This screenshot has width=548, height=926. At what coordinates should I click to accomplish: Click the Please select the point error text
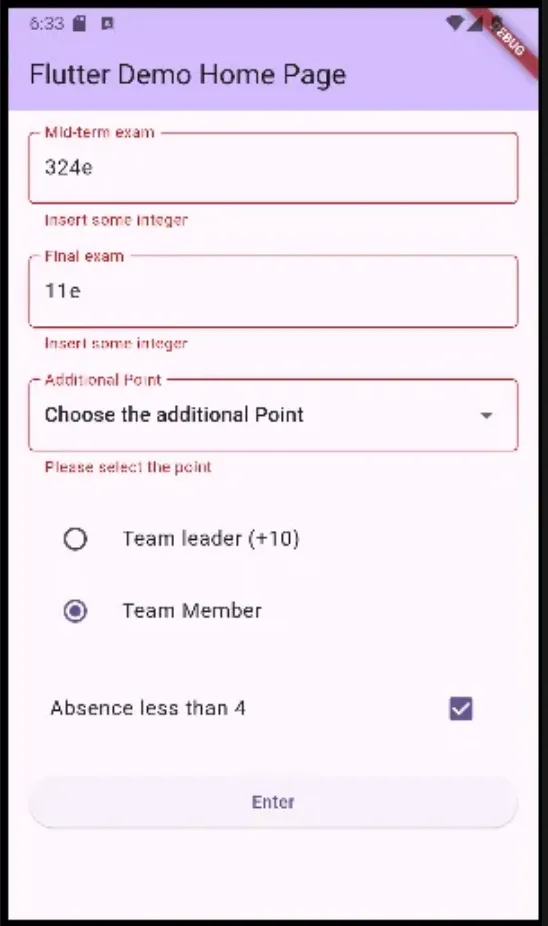coord(128,467)
